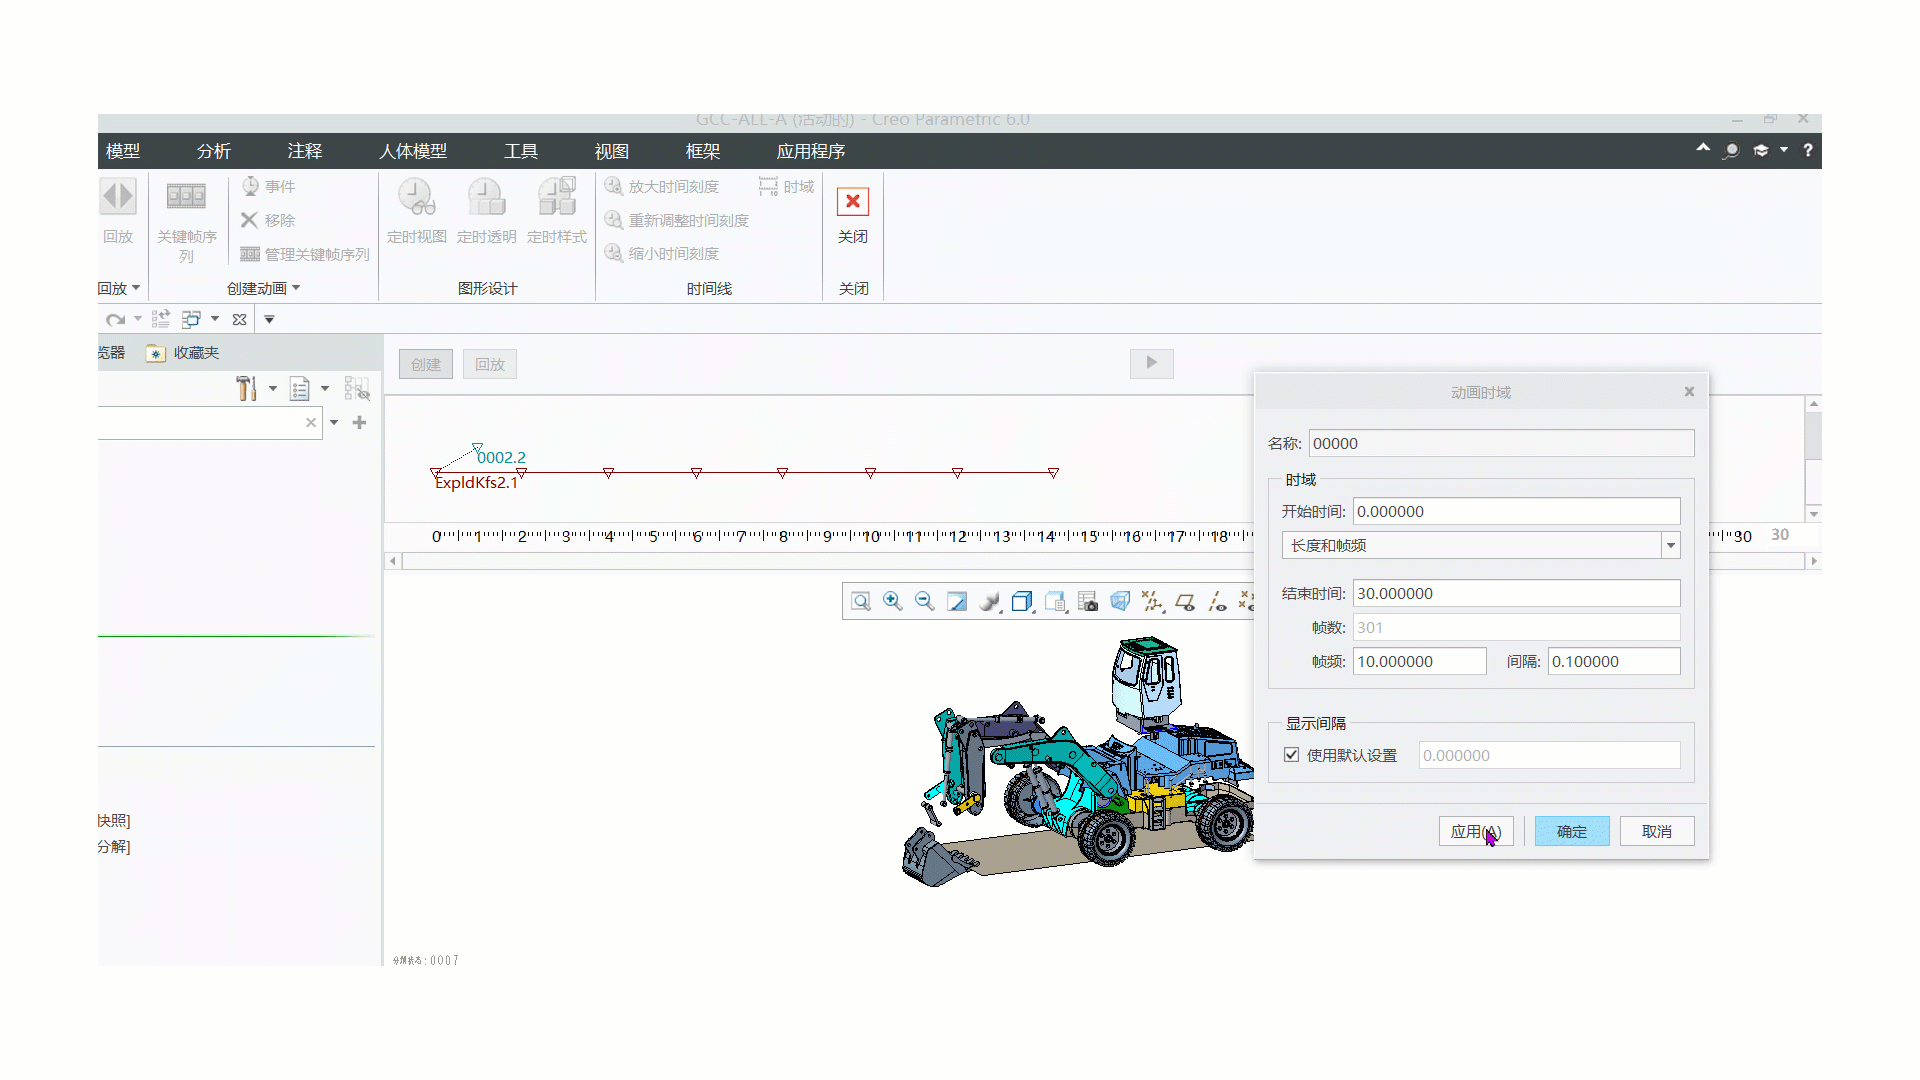Click 缩小时间刻度 zoom out timeline
This screenshot has height=1080, width=1920.
coord(662,253)
